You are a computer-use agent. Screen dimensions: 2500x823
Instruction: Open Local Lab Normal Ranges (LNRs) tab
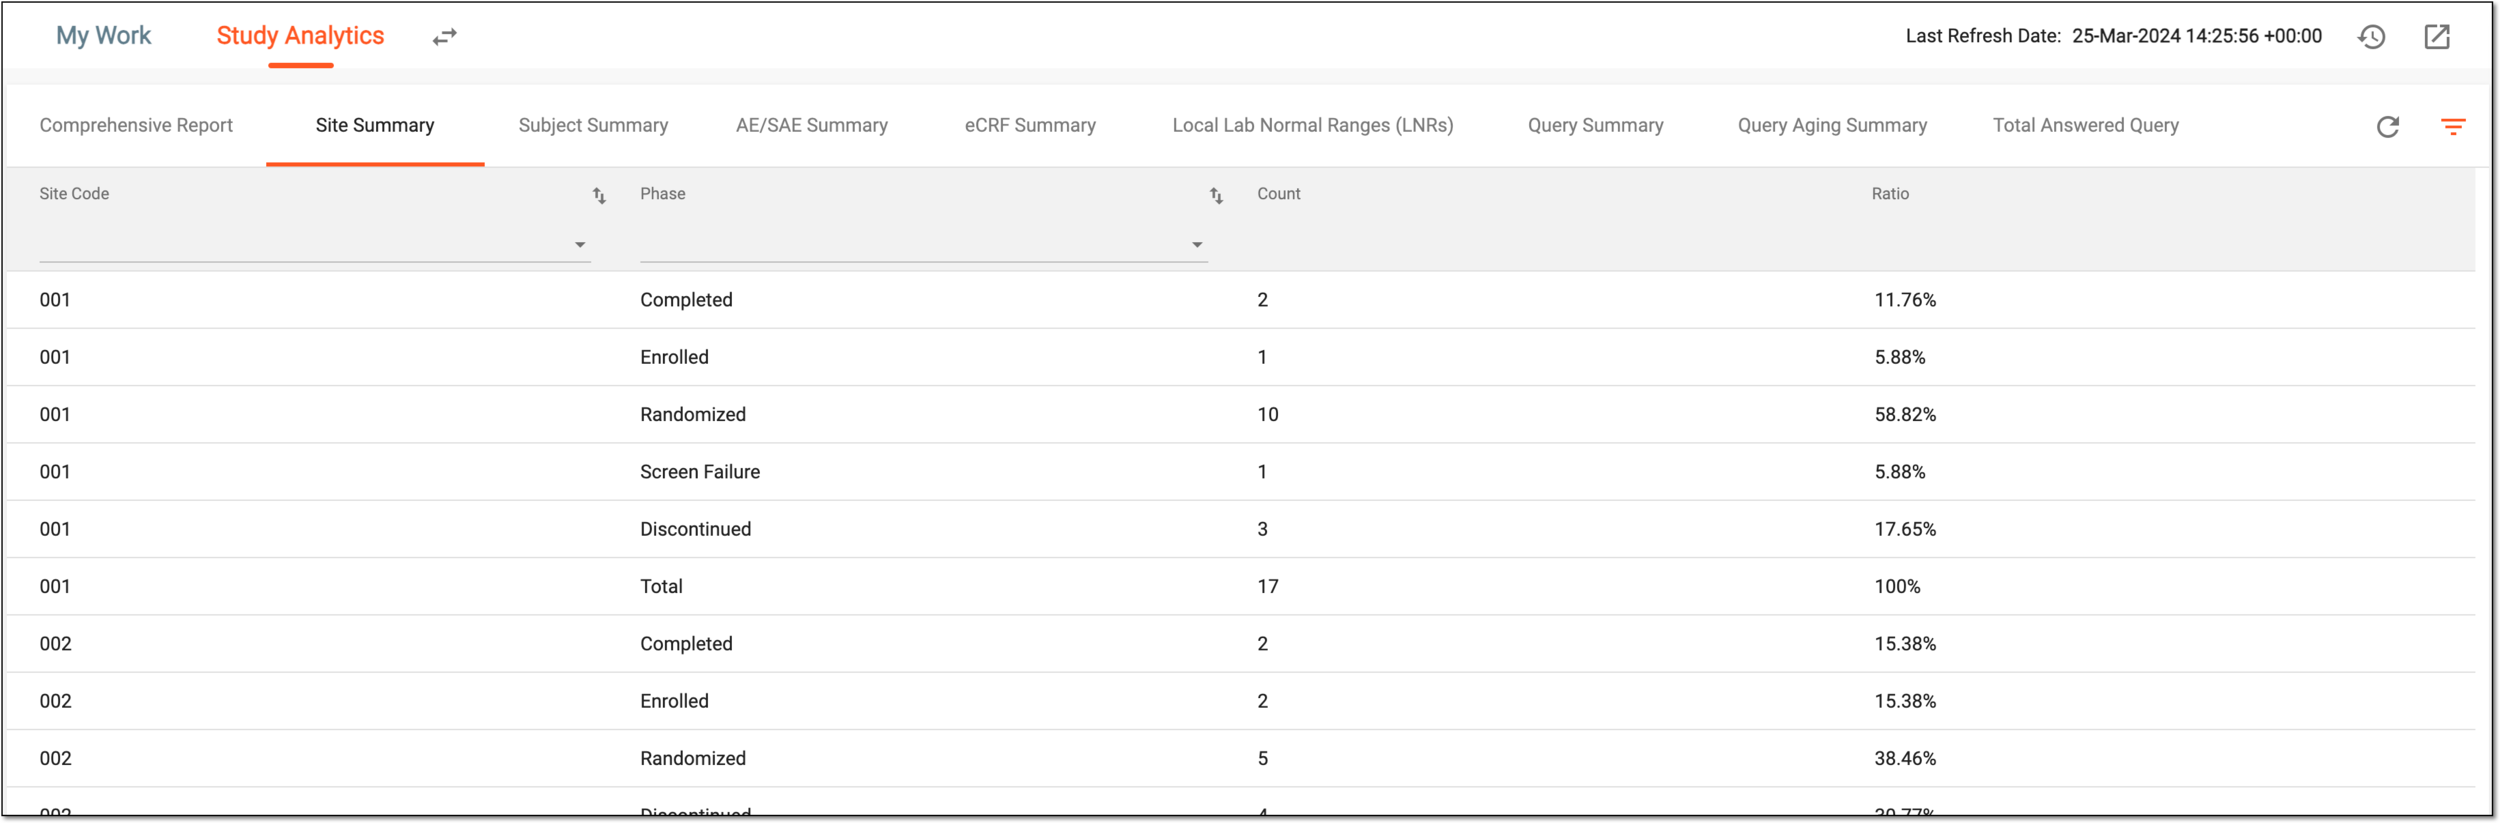(x=1313, y=126)
